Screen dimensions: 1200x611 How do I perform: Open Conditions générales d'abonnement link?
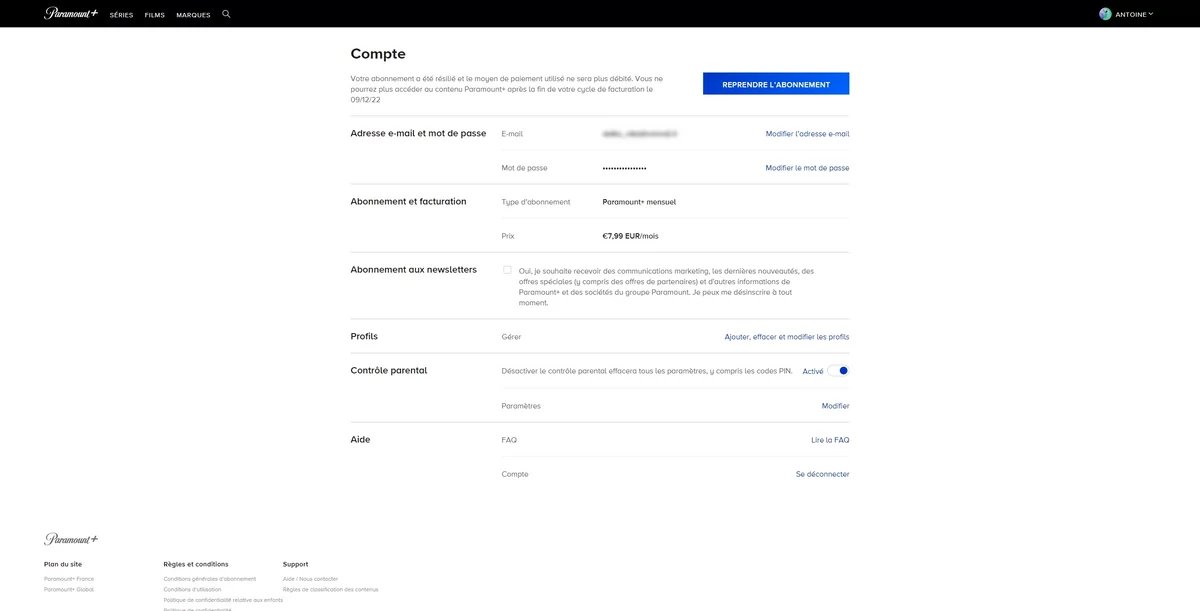click(209, 578)
